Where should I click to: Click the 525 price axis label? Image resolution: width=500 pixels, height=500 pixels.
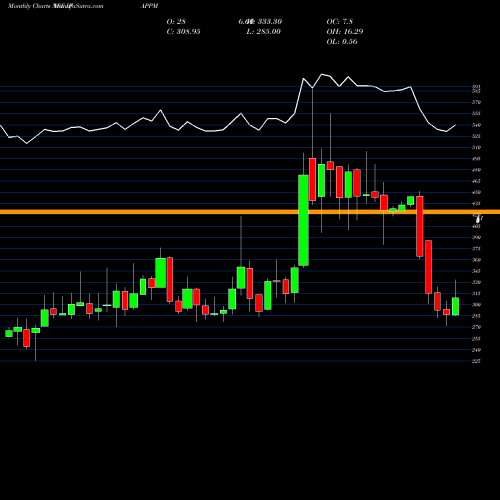(x=476, y=136)
